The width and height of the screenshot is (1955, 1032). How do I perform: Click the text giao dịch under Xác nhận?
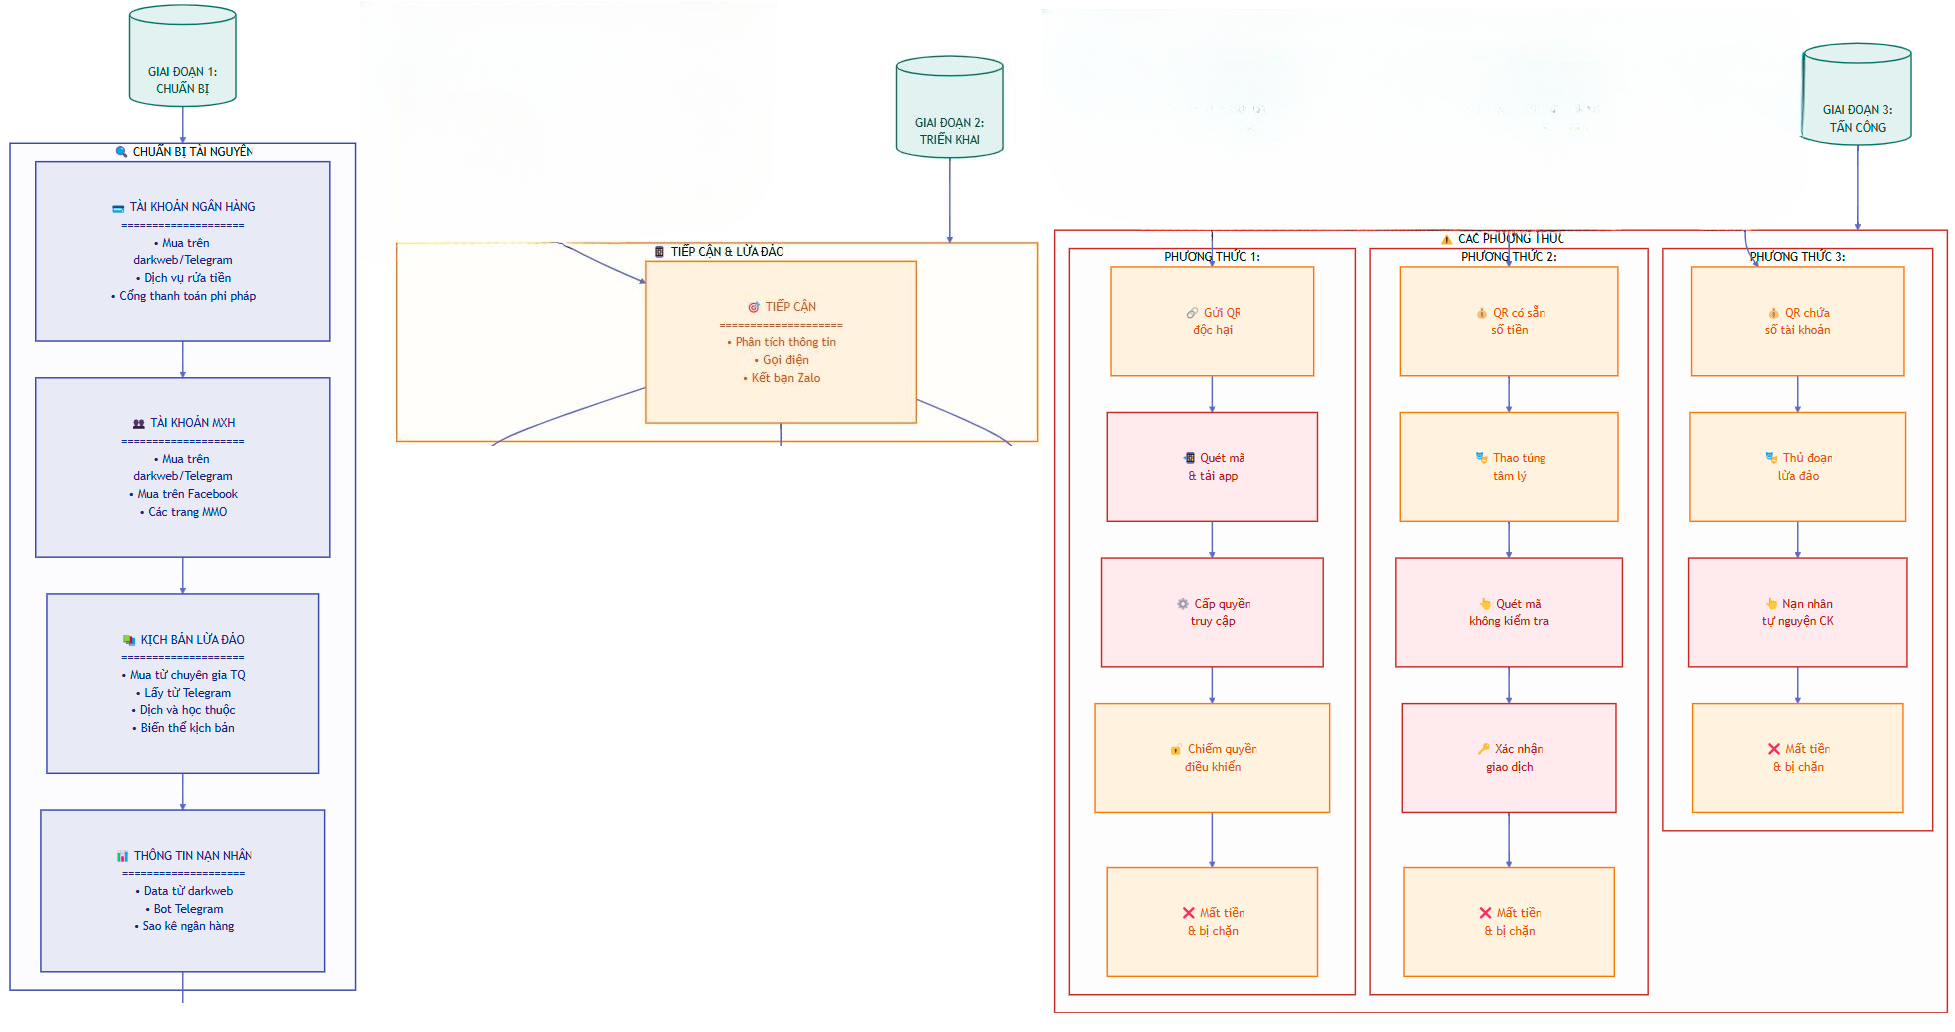(x=1509, y=767)
